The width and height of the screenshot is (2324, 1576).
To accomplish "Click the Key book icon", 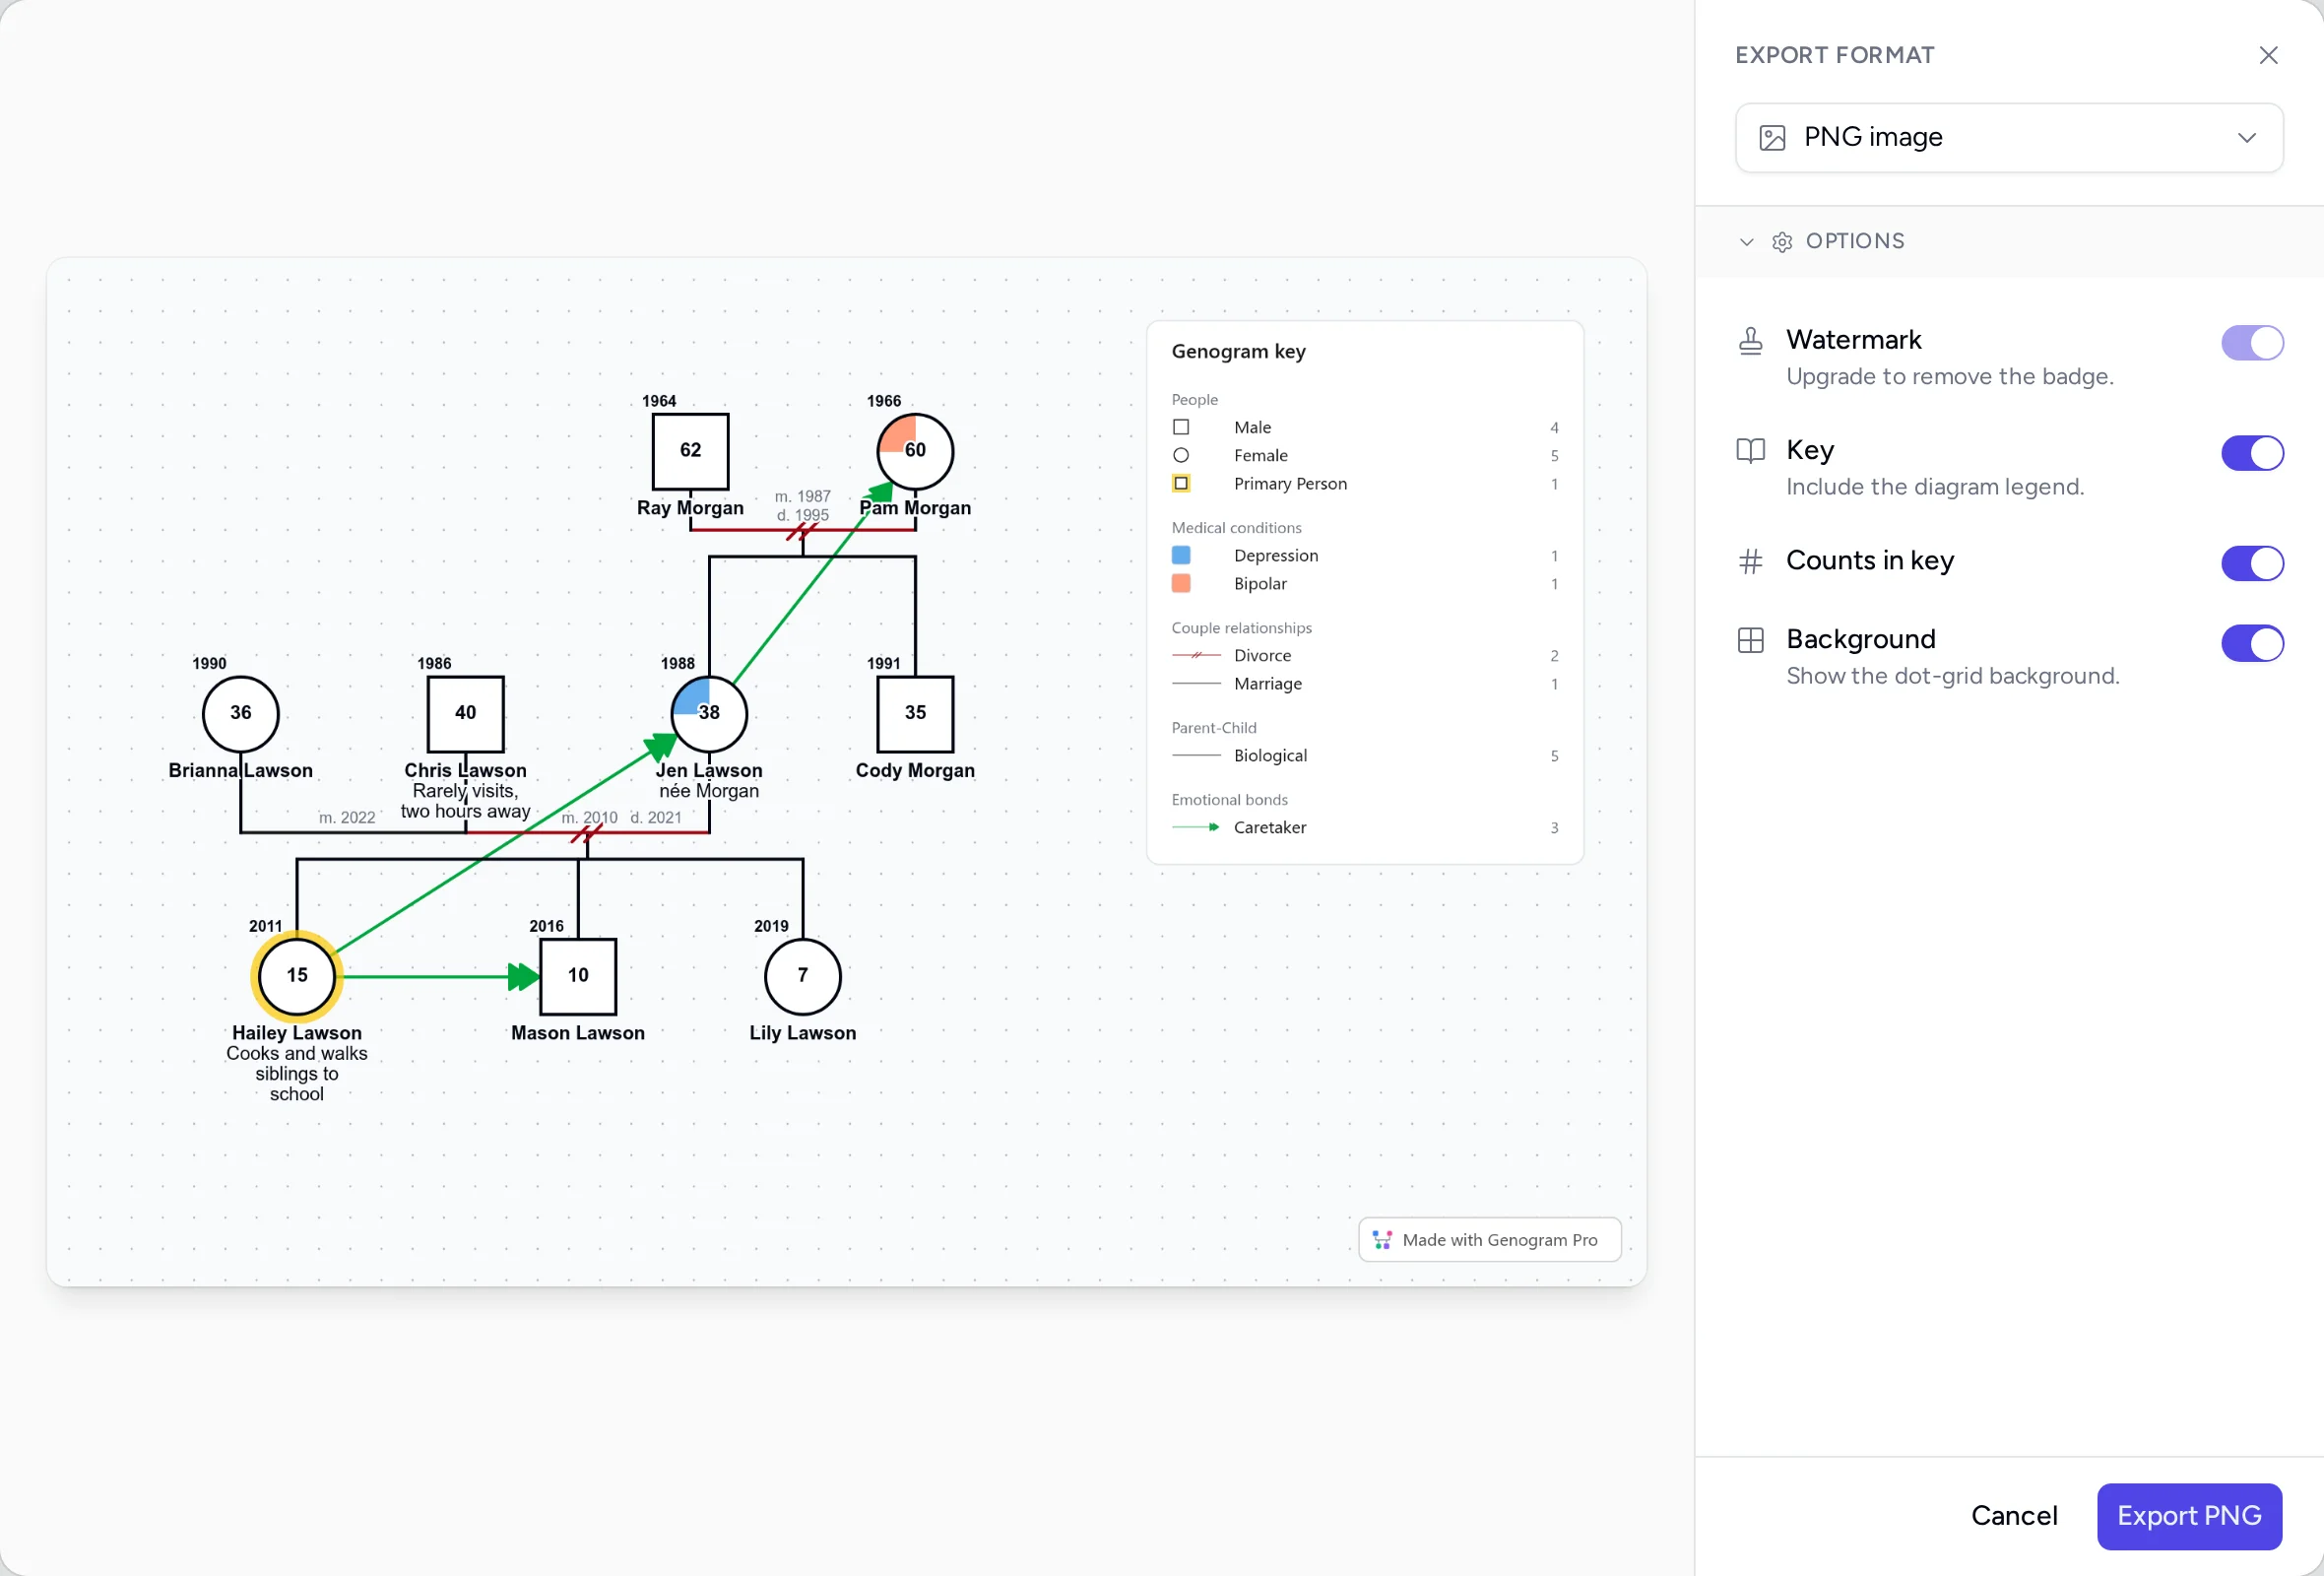I will pyautogui.click(x=1750, y=450).
